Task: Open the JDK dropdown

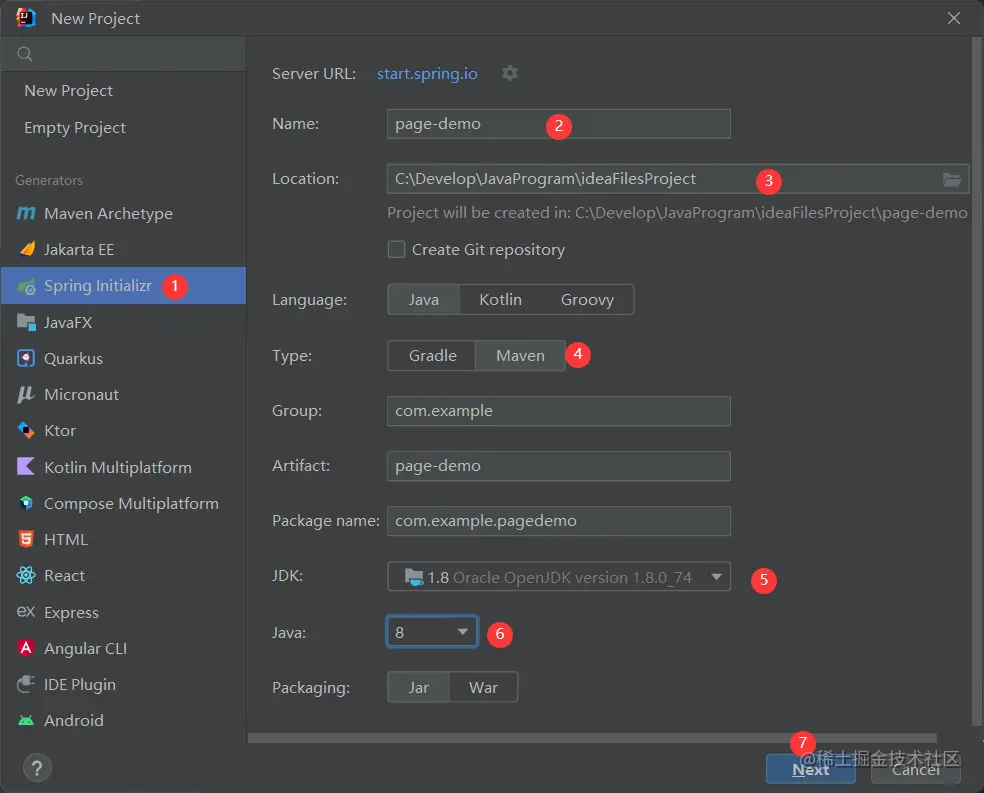Action: (x=559, y=577)
